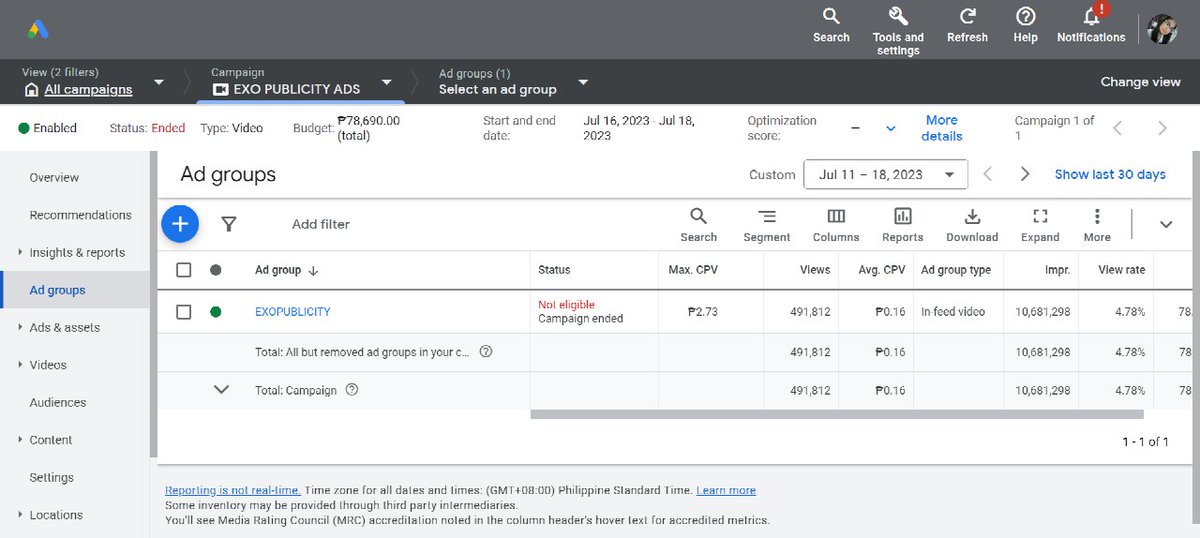Click Reporting is not real-time link
The width and height of the screenshot is (1200, 538).
(233, 490)
